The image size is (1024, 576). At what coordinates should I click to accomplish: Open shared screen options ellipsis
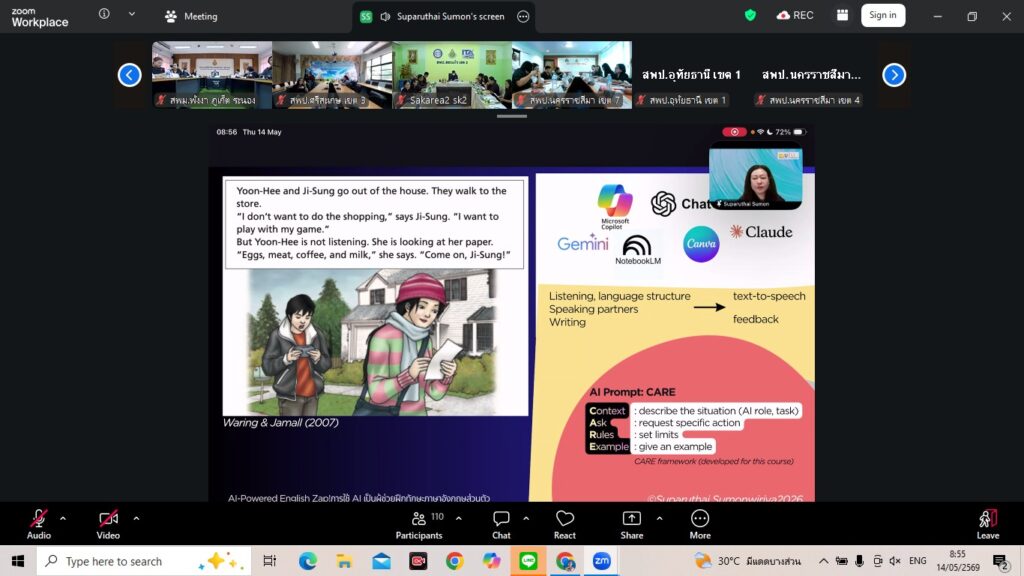click(x=523, y=16)
